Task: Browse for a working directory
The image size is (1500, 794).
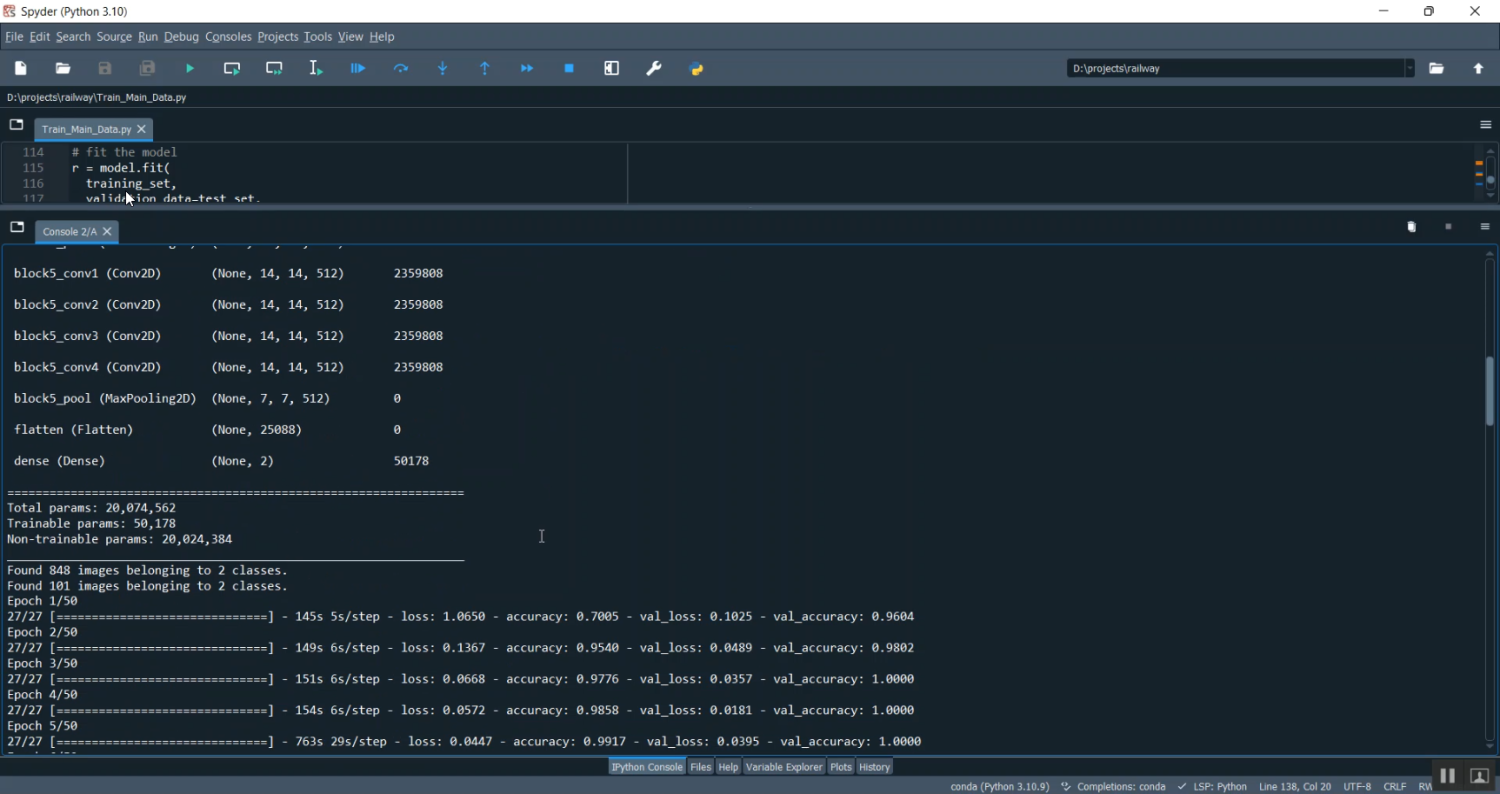Action: (x=1436, y=68)
